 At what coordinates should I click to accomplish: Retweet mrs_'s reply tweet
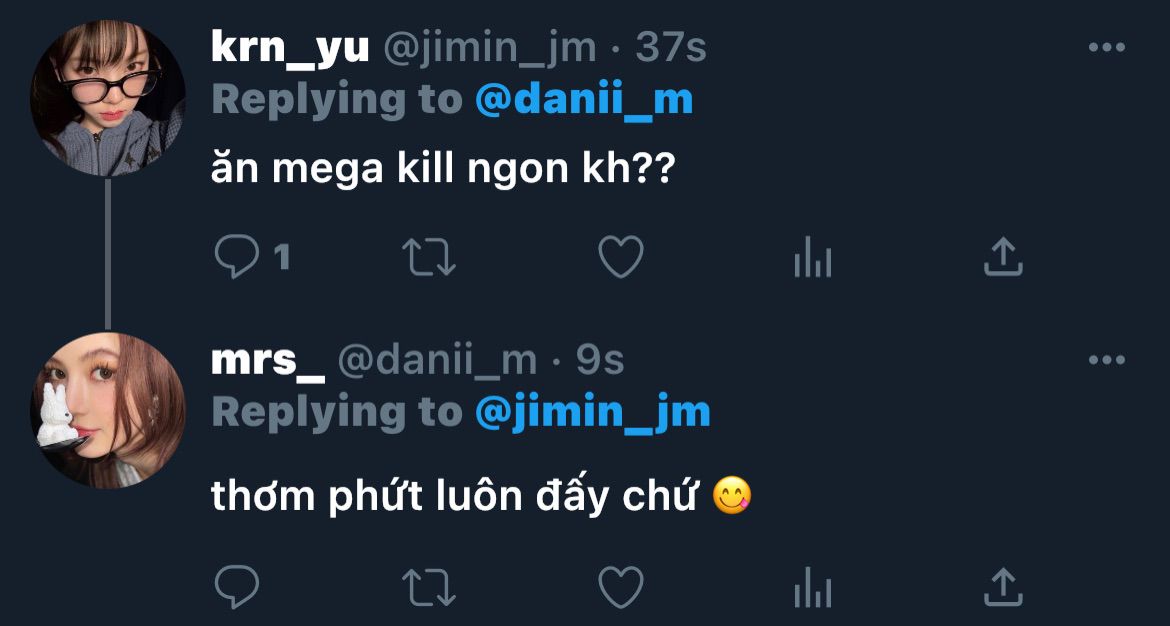click(x=429, y=585)
